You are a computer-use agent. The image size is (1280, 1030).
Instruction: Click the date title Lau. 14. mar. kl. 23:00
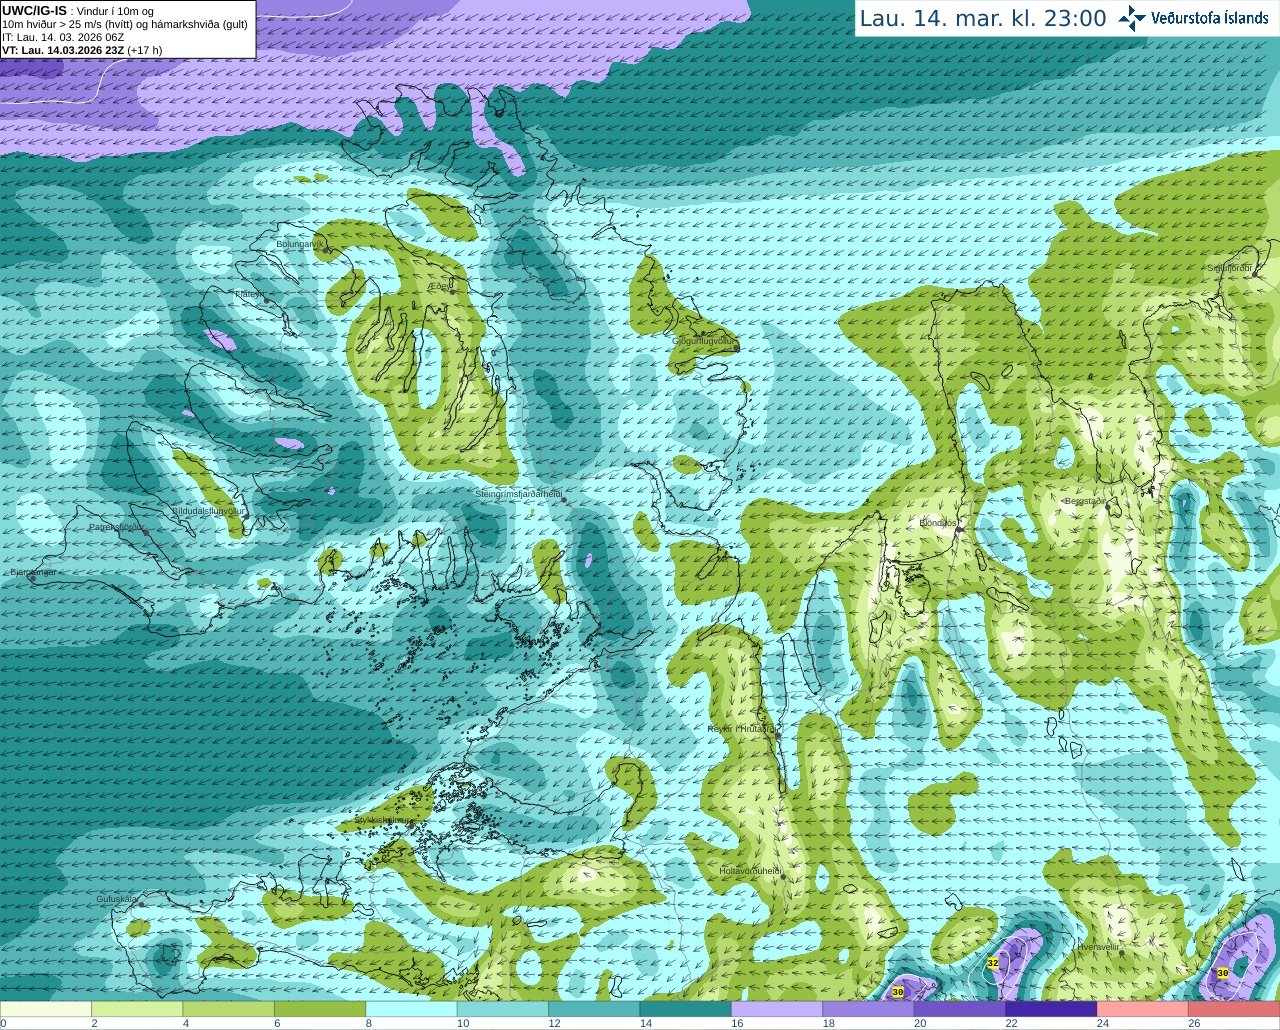pos(983,18)
